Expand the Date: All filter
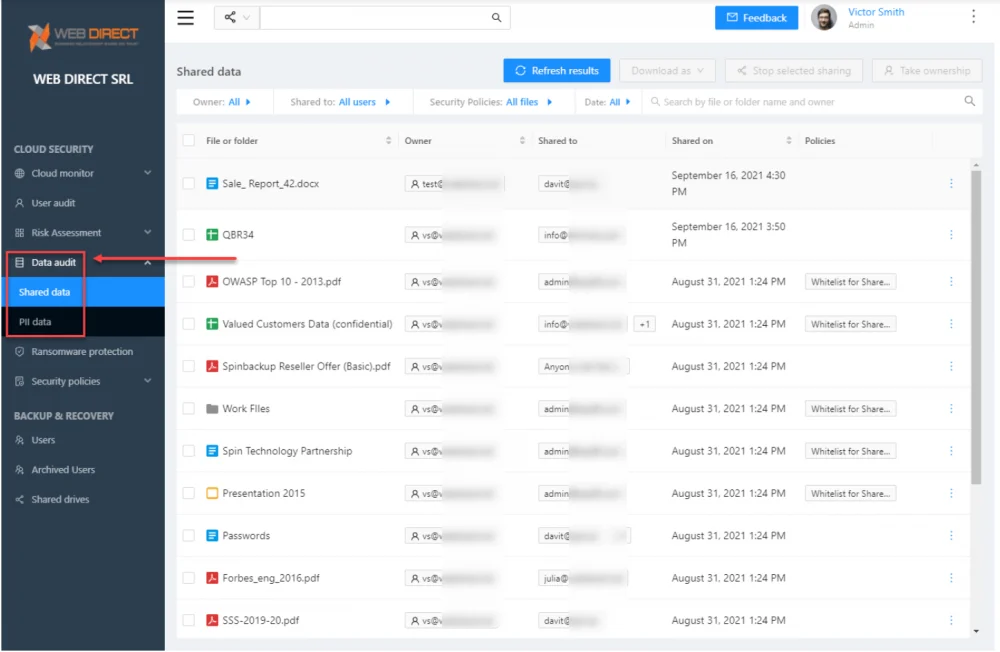Viewport: 1000px width, 652px height. pos(607,102)
